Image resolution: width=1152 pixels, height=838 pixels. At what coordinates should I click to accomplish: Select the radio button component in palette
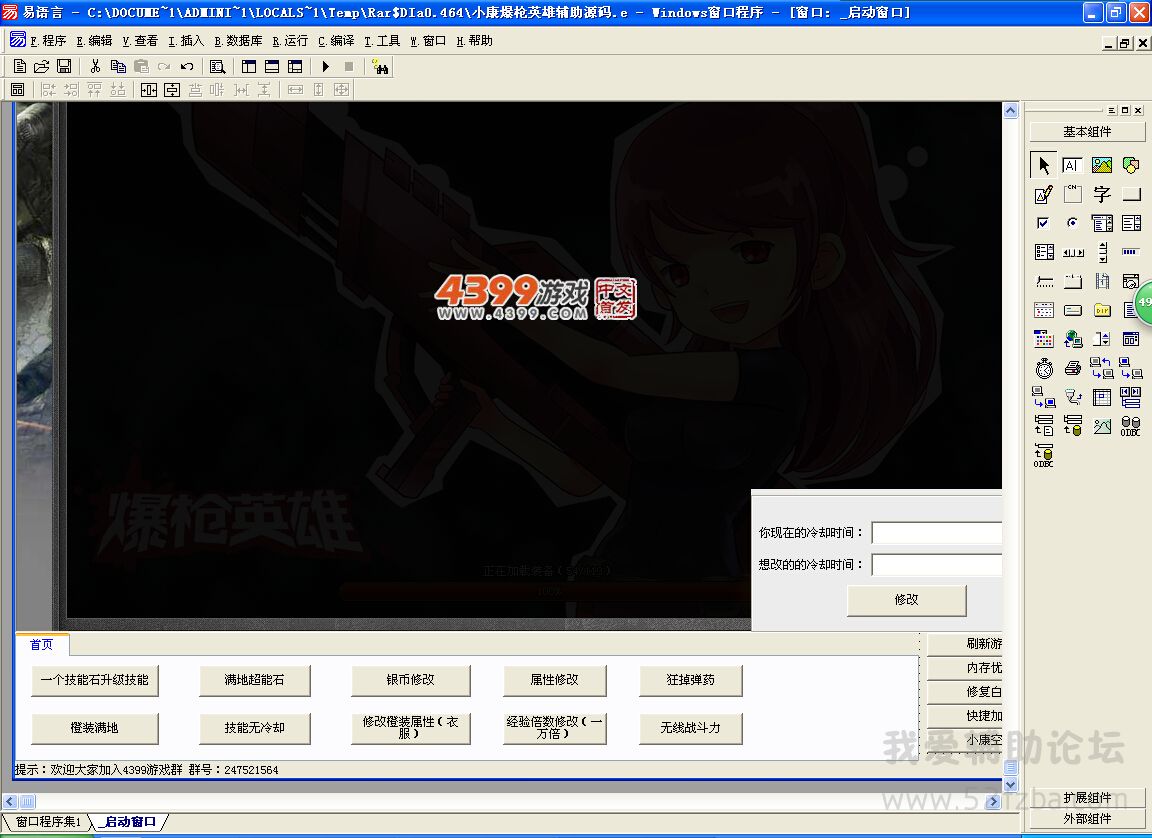pyautogui.click(x=1072, y=223)
